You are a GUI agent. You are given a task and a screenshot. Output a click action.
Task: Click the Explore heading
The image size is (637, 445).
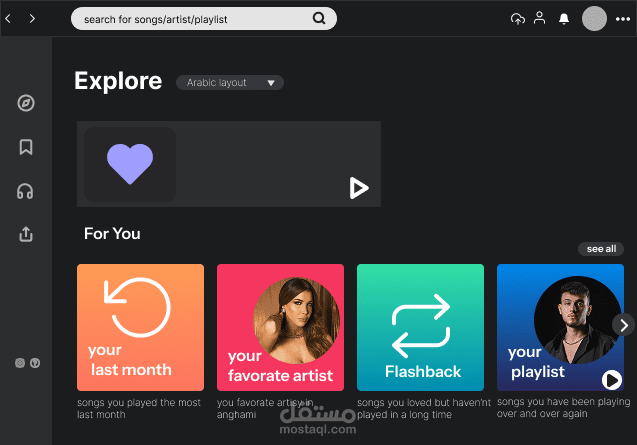pyautogui.click(x=118, y=81)
